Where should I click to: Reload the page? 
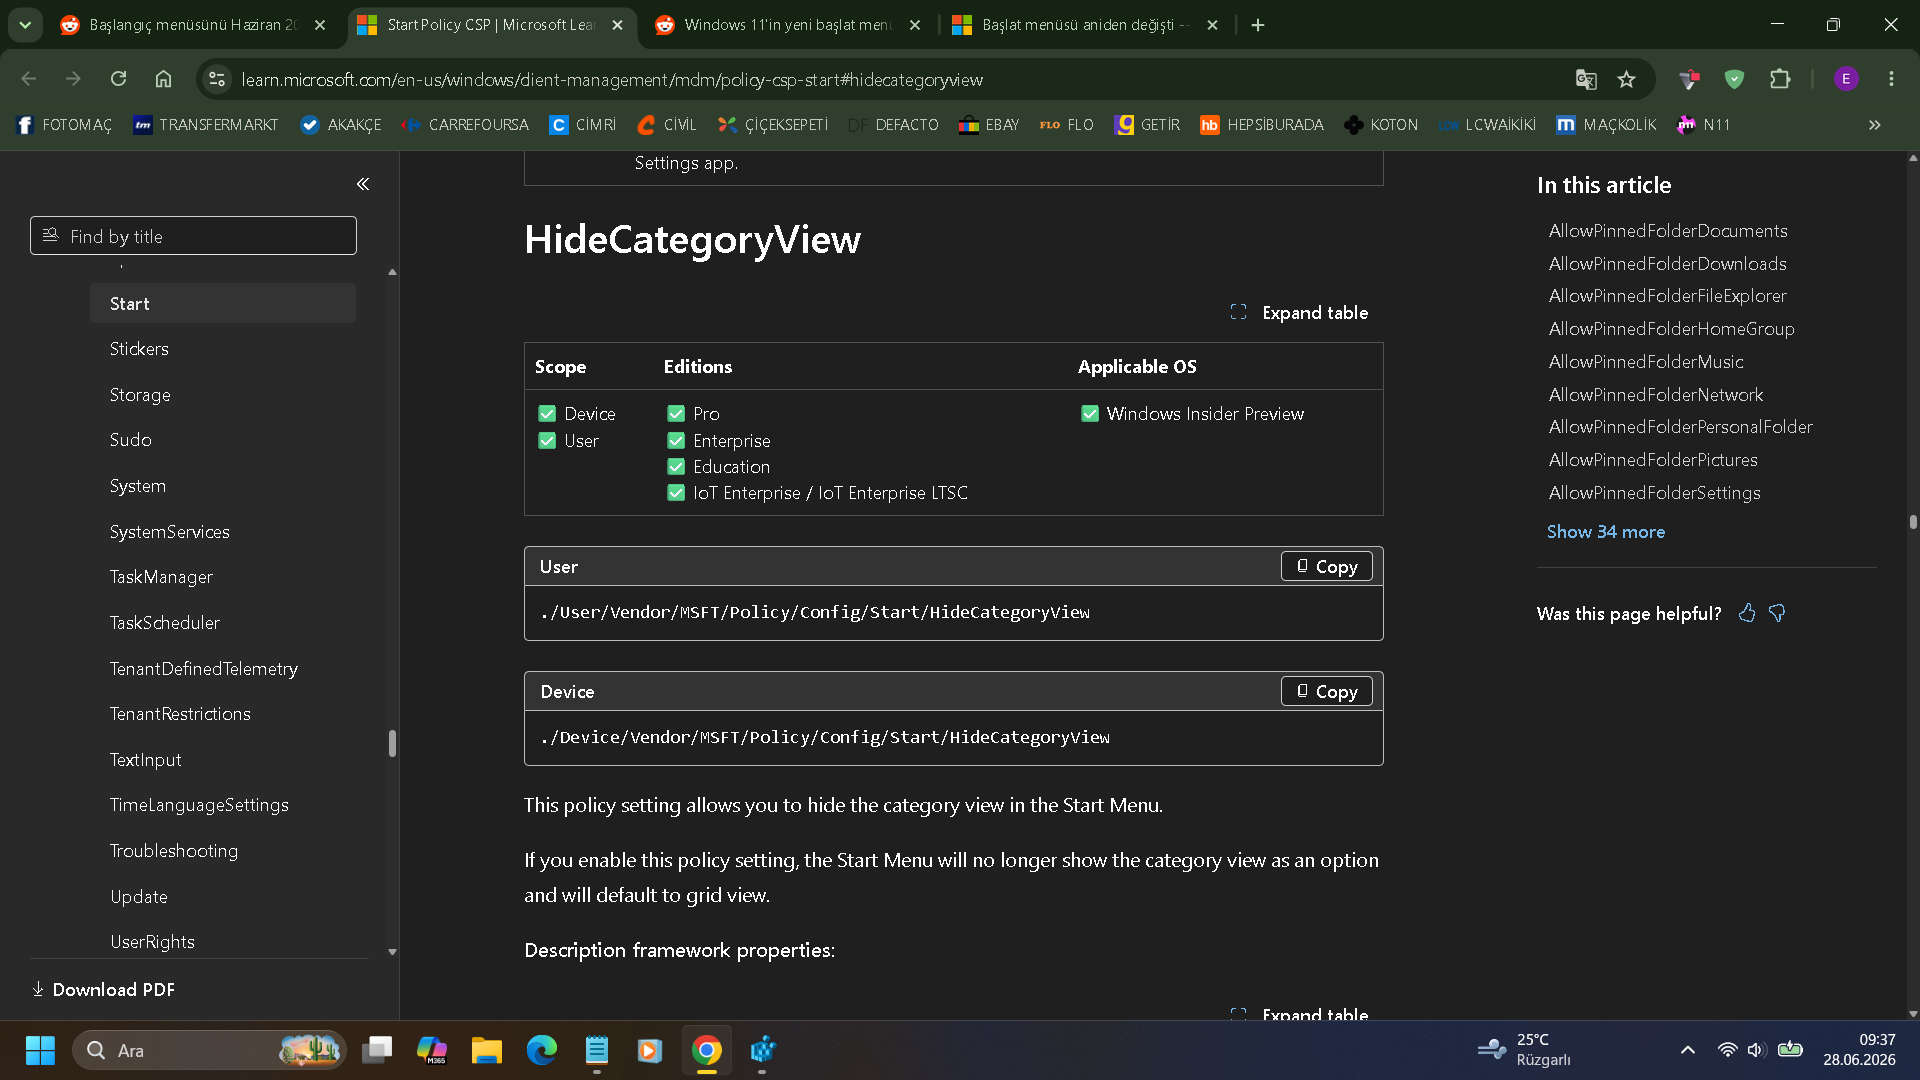[x=118, y=79]
